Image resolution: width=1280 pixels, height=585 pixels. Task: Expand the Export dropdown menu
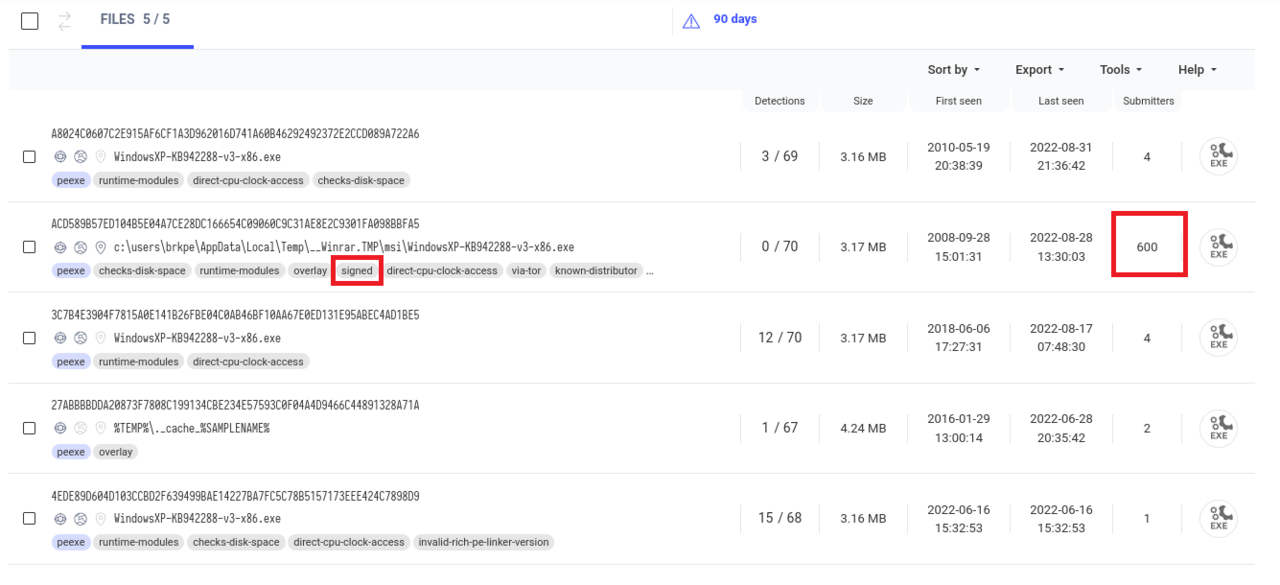tap(1039, 70)
